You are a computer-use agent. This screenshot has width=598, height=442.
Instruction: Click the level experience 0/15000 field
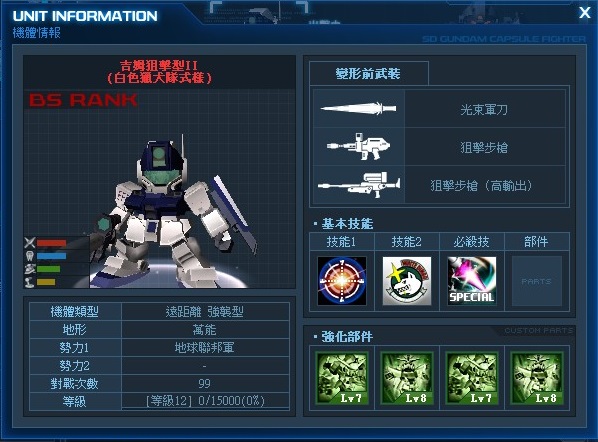tap(205, 401)
